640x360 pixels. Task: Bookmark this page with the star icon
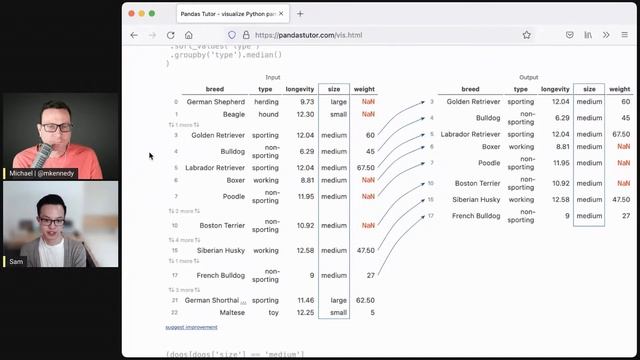[x=527, y=35]
